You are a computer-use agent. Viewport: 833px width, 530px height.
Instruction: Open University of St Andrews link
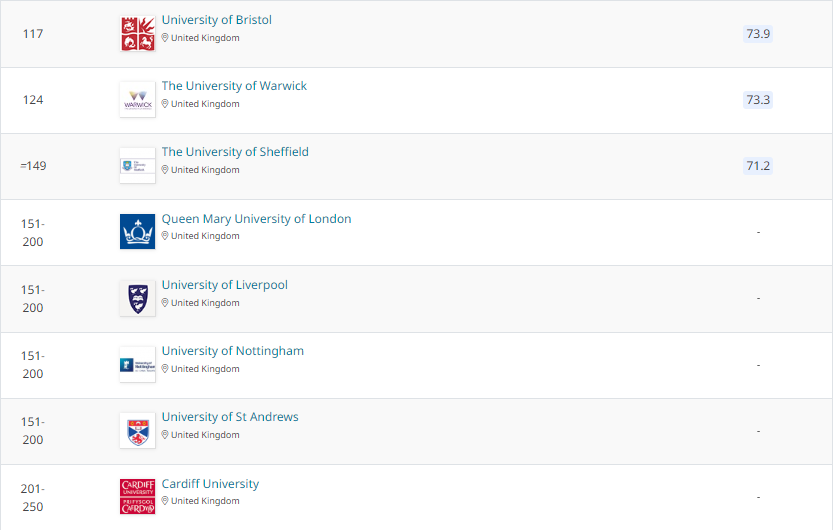tap(230, 417)
